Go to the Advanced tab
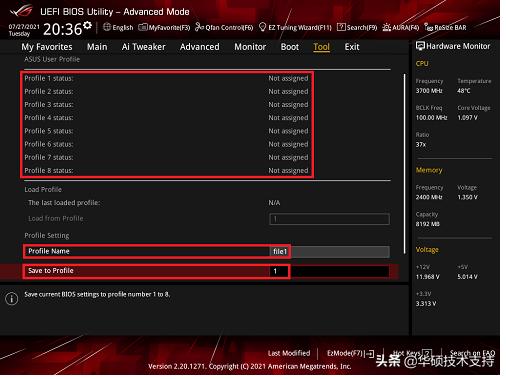Image resolution: width=506 pixels, height=379 pixels. click(x=200, y=47)
